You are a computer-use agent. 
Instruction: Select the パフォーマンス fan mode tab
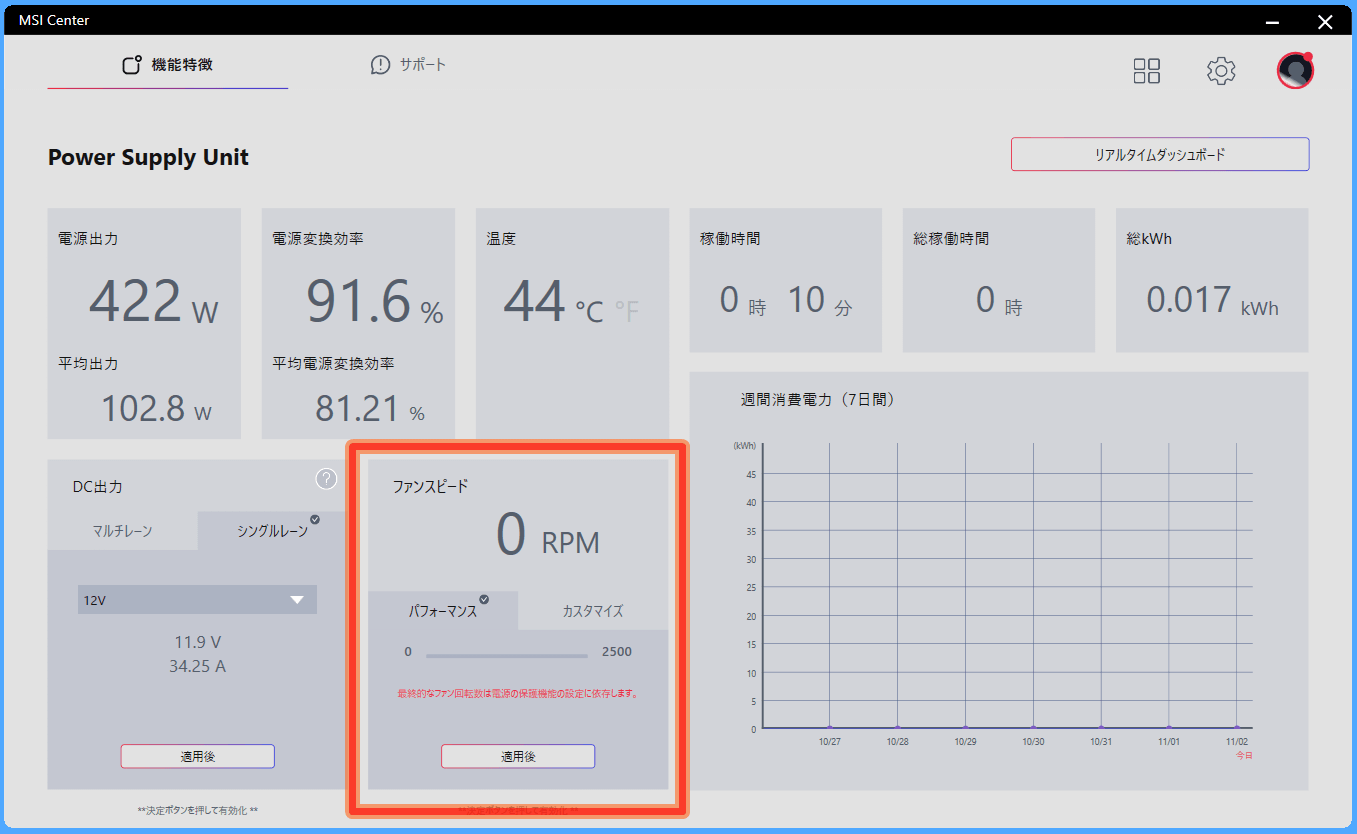coord(443,611)
